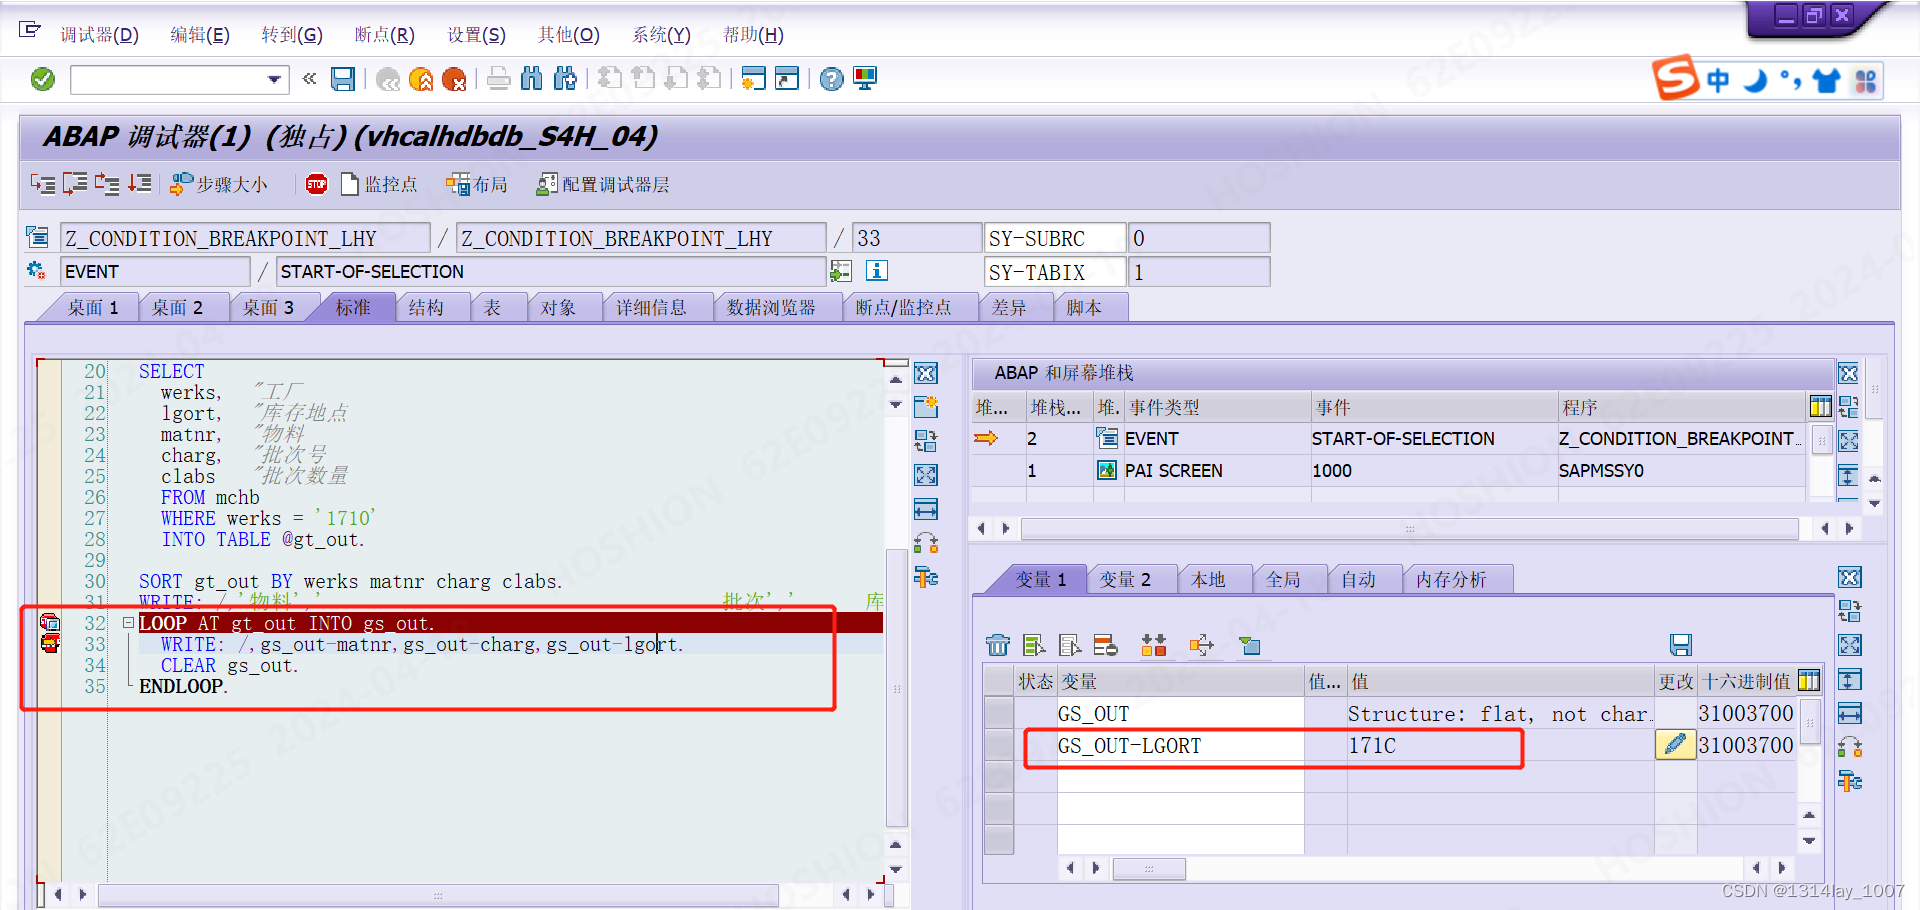Click the variable table vertical scroll-down arrow
1920x910 pixels.
coord(1809,840)
